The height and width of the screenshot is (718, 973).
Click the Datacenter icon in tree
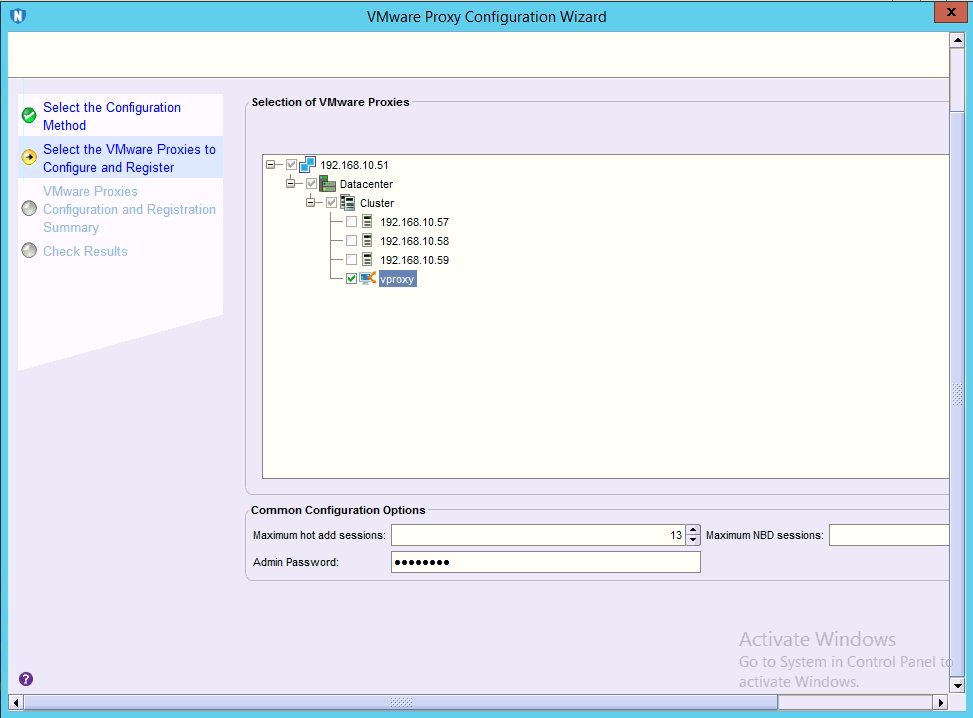pyautogui.click(x=328, y=184)
